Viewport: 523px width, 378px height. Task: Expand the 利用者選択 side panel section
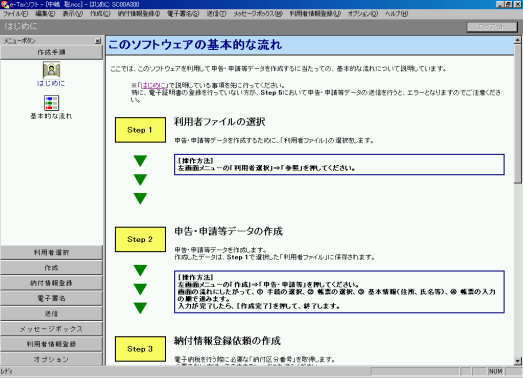pyautogui.click(x=51, y=253)
